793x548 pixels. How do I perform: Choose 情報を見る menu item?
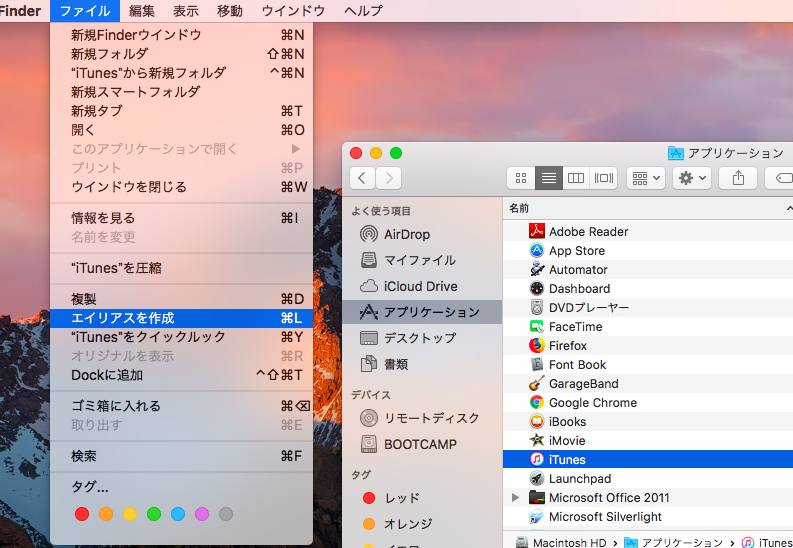point(182,218)
